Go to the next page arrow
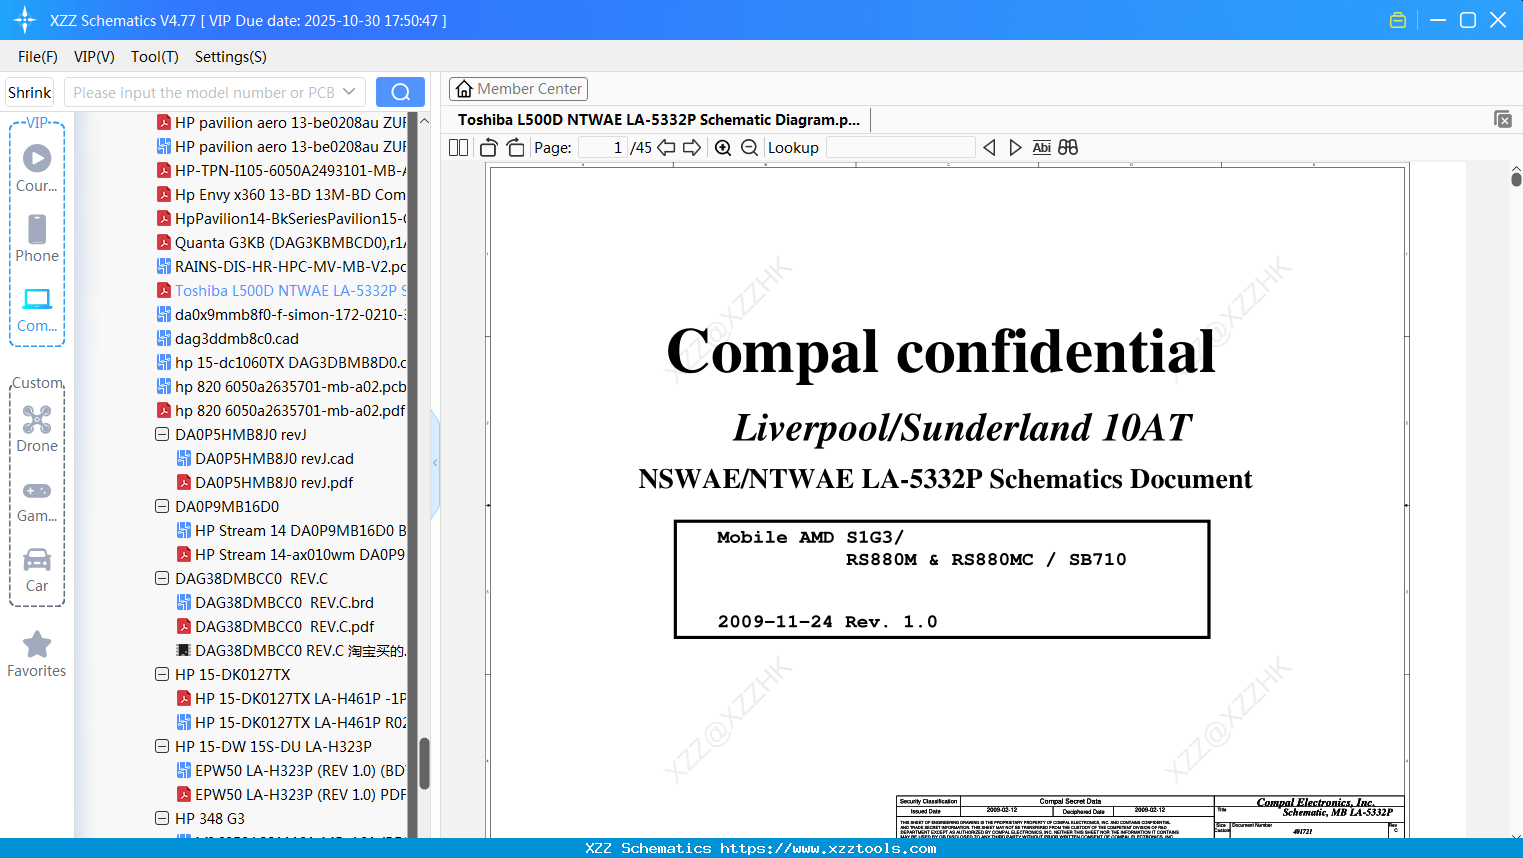Screen dimensions: 1523x858 click(692, 148)
